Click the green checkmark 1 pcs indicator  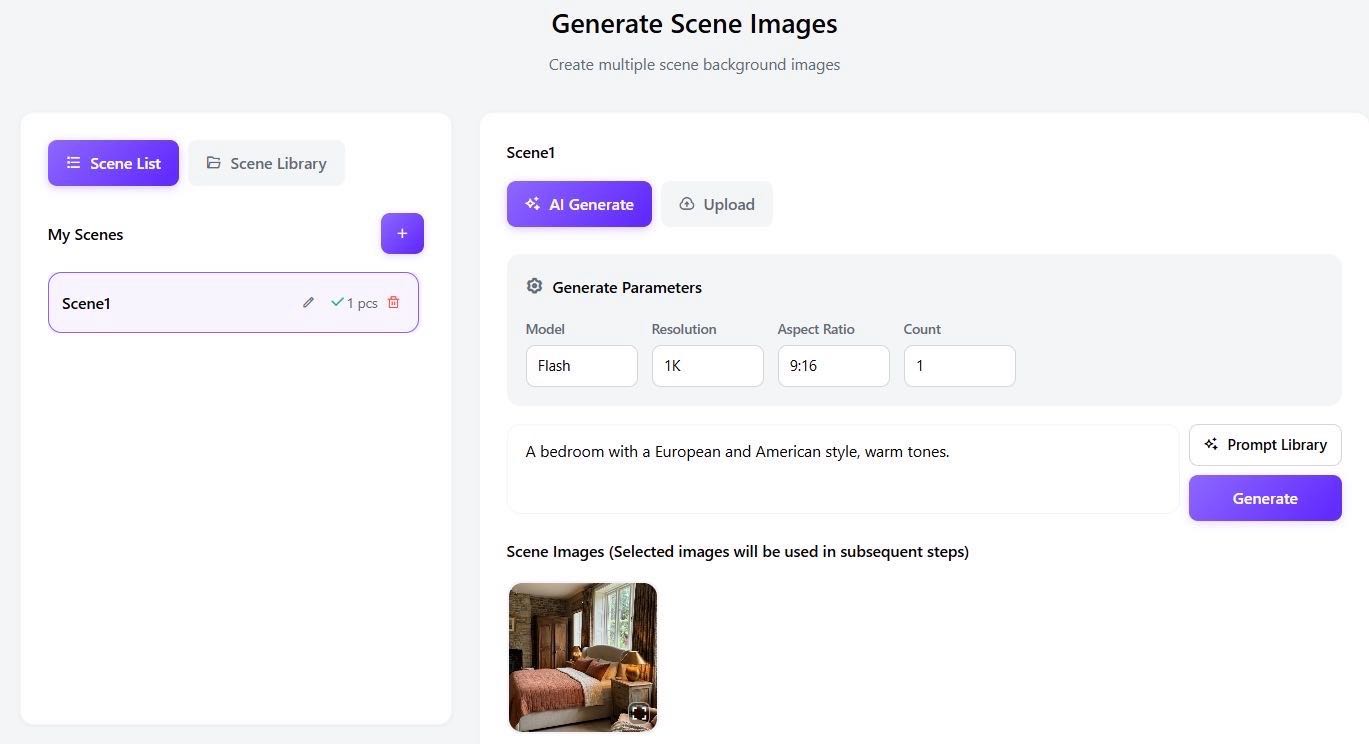point(354,303)
